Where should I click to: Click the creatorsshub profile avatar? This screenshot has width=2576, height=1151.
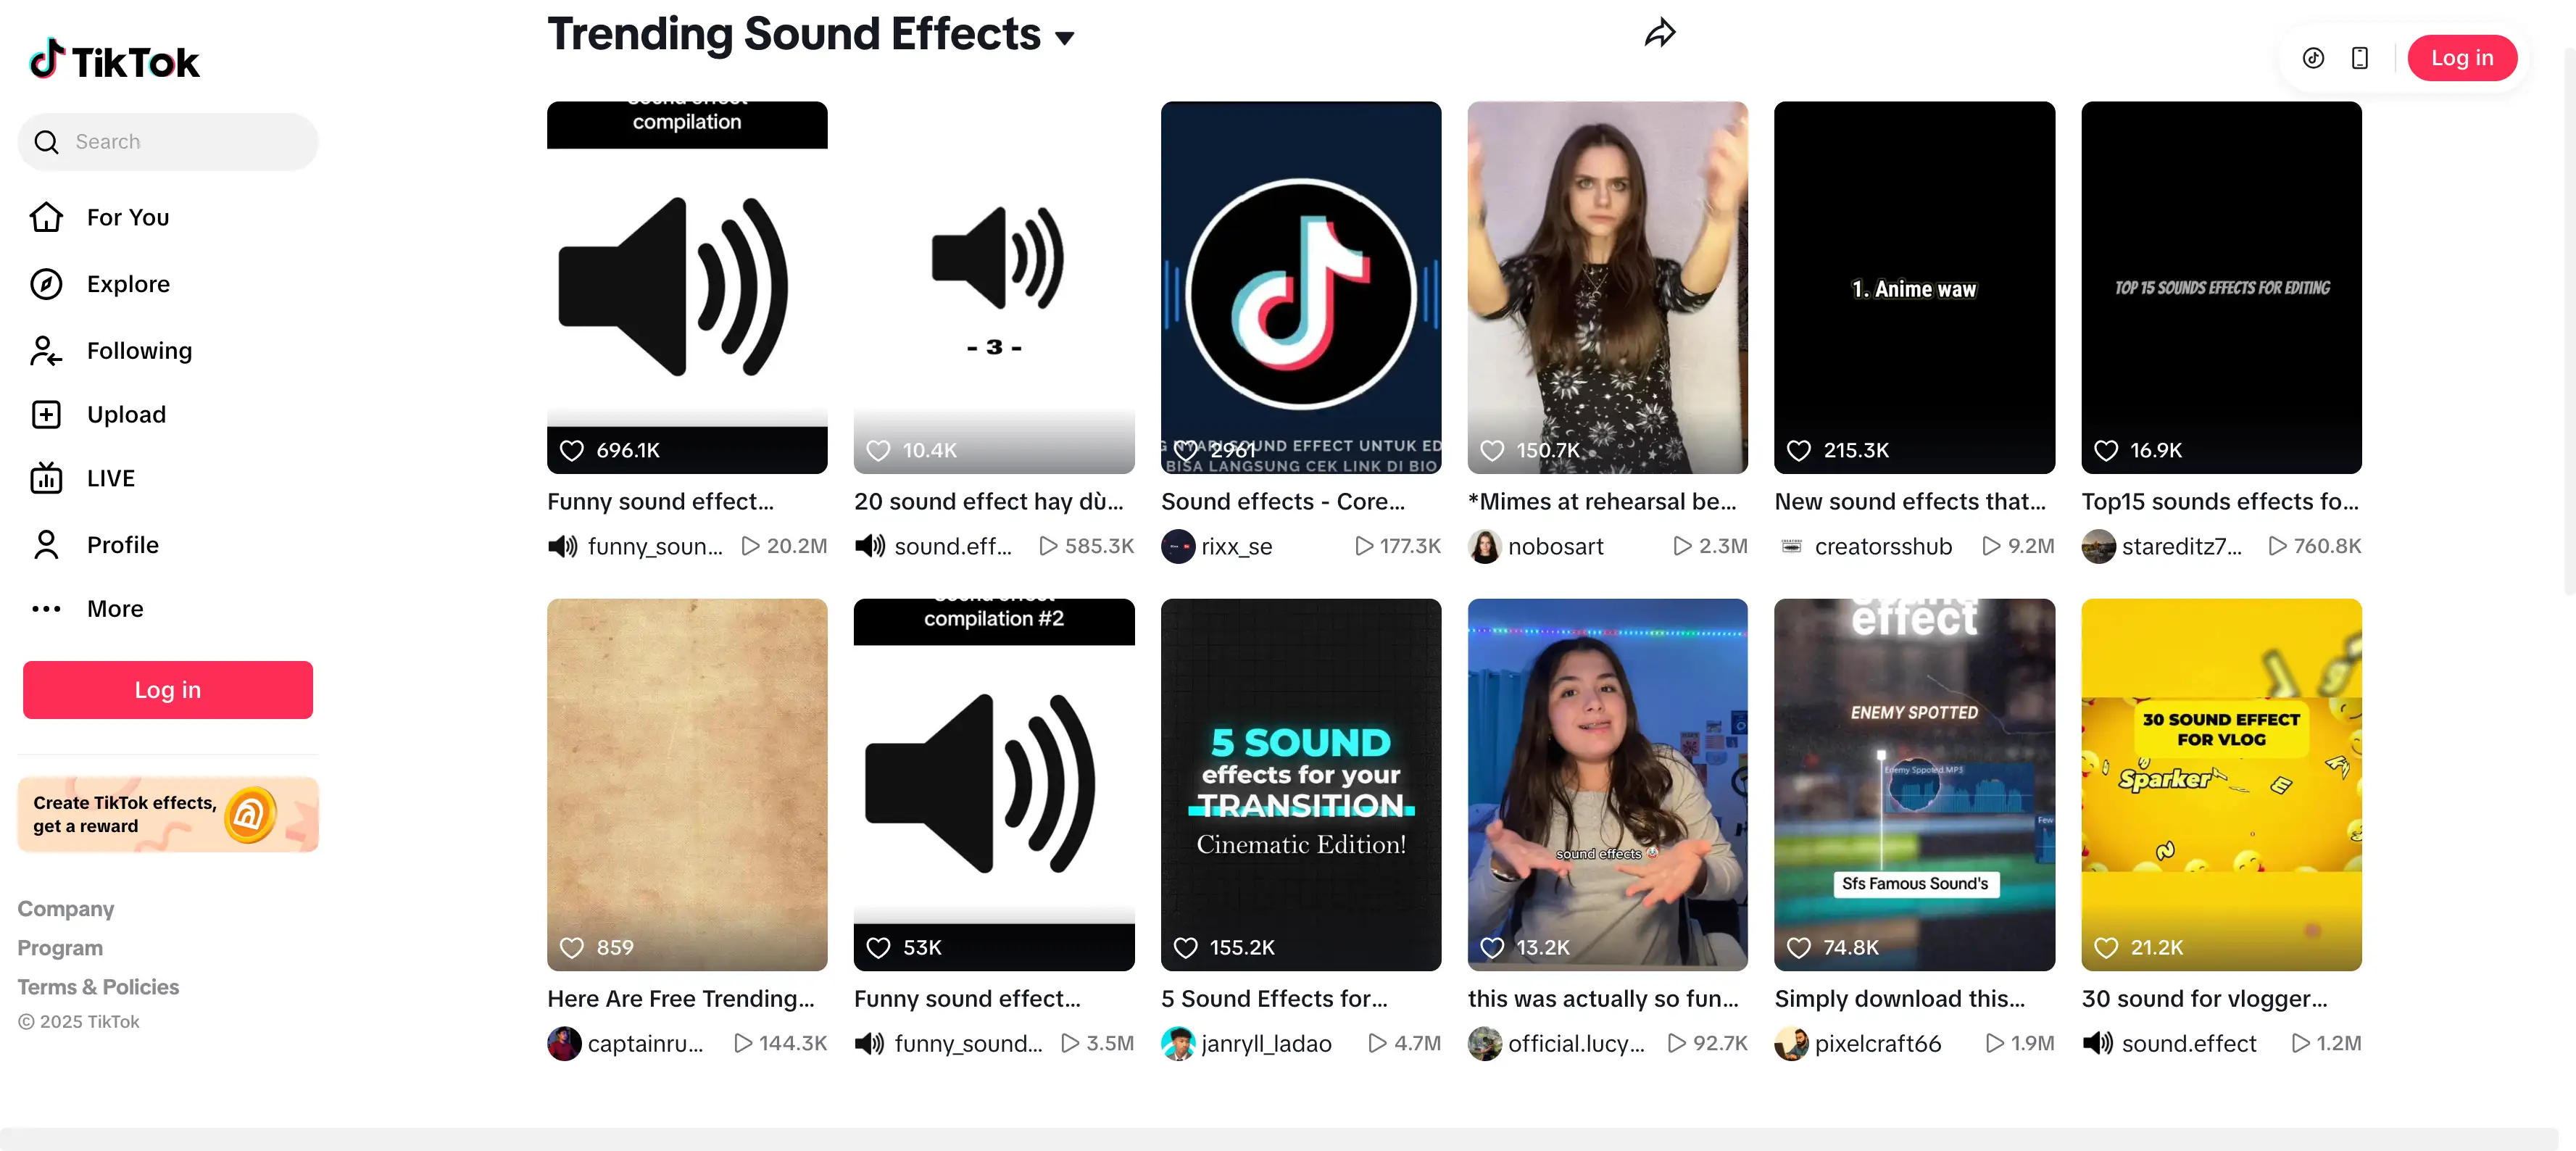[x=1792, y=547]
